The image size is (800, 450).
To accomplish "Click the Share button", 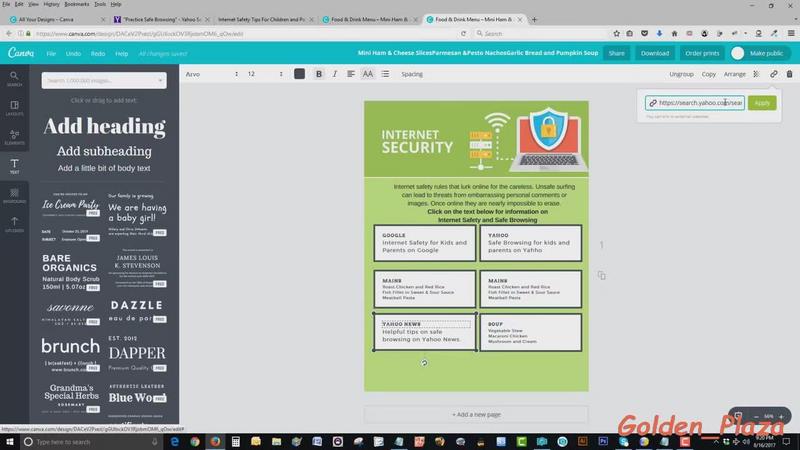I will pos(616,53).
